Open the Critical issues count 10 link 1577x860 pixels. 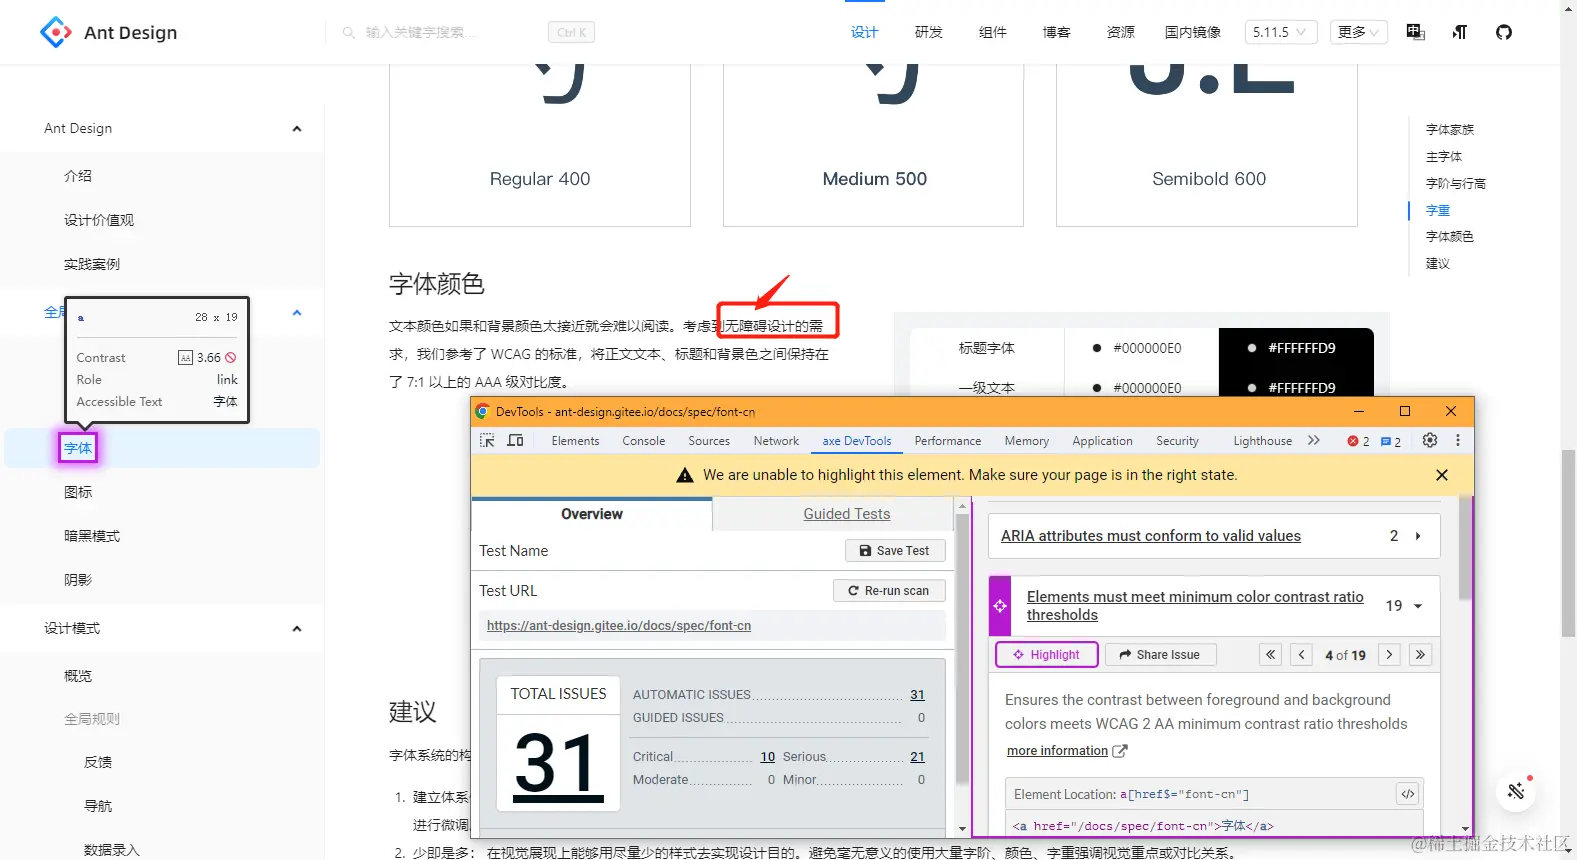768,757
